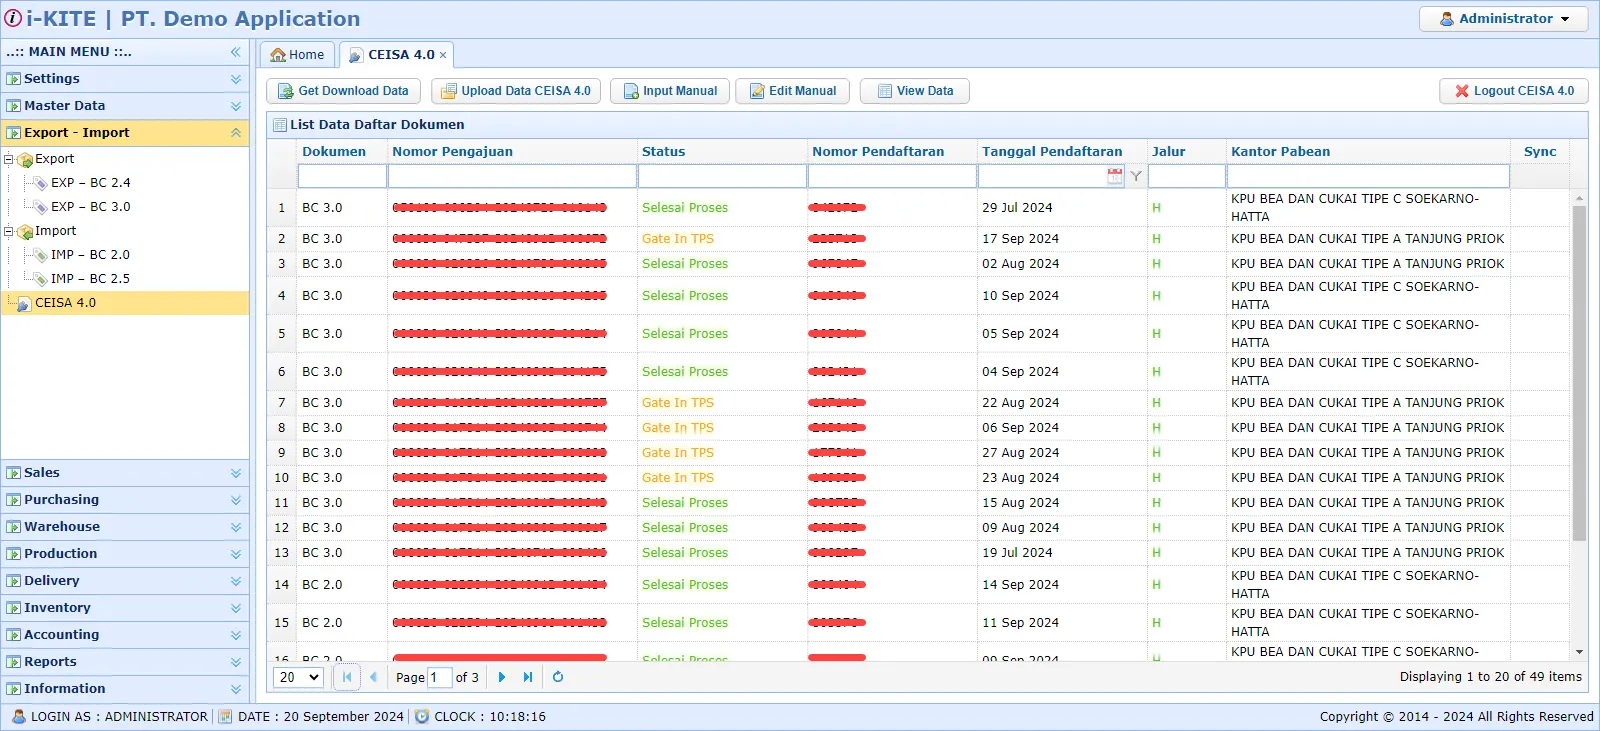
Task: Click the page number input field
Action: click(439, 677)
